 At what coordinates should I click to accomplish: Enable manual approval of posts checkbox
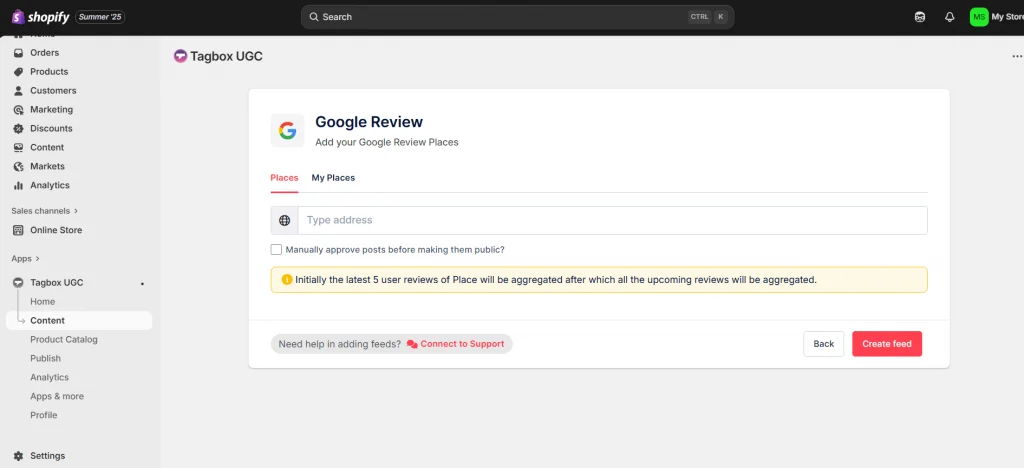pyautogui.click(x=276, y=250)
